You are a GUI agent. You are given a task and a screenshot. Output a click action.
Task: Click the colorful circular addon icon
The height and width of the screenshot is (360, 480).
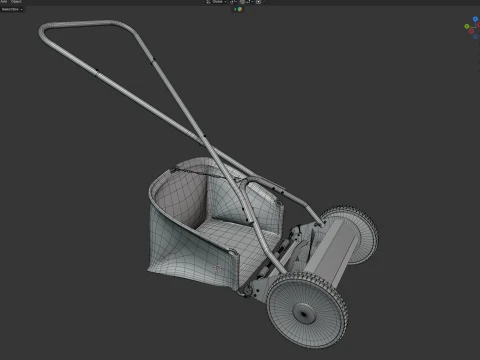pyautogui.click(x=240, y=9)
